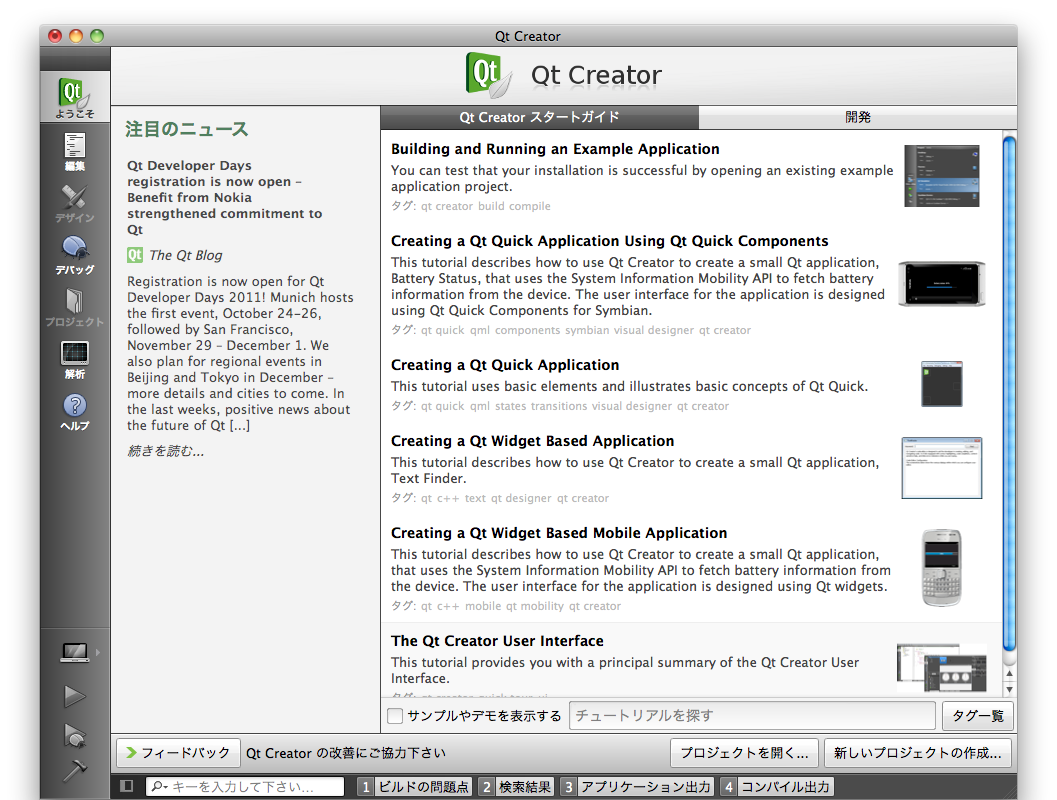The height and width of the screenshot is (800, 1057).
Task: Open the Help (ヘルプ) mode icon
Action: click(x=75, y=410)
